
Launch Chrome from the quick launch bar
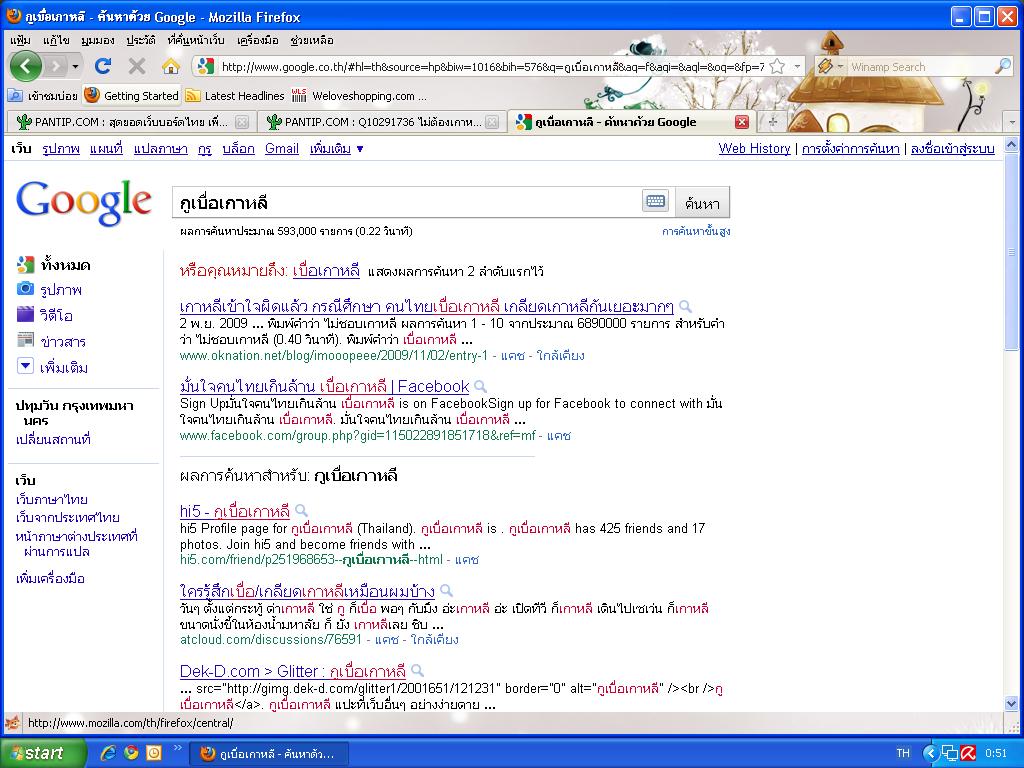pos(131,753)
